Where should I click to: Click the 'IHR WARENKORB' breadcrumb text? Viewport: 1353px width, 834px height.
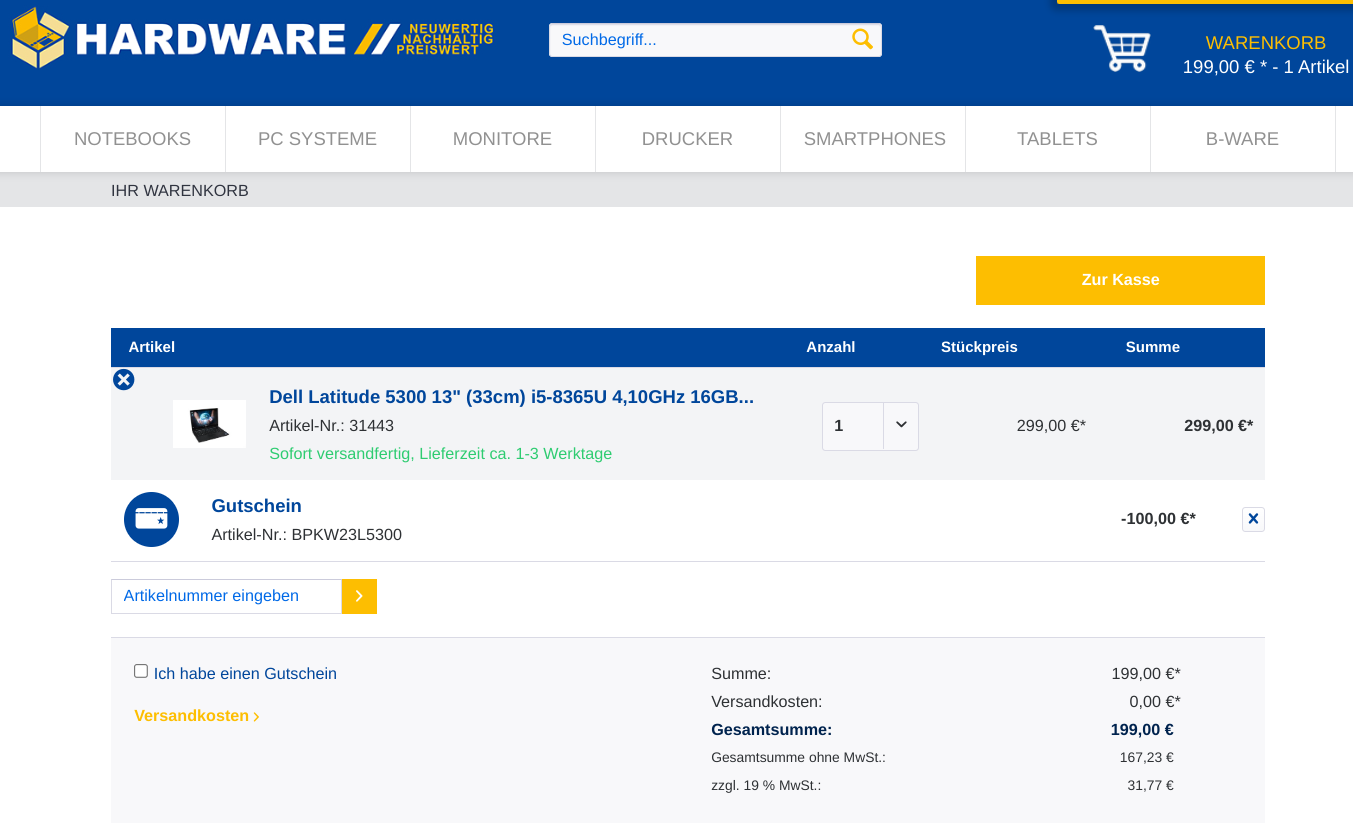[x=180, y=191]
